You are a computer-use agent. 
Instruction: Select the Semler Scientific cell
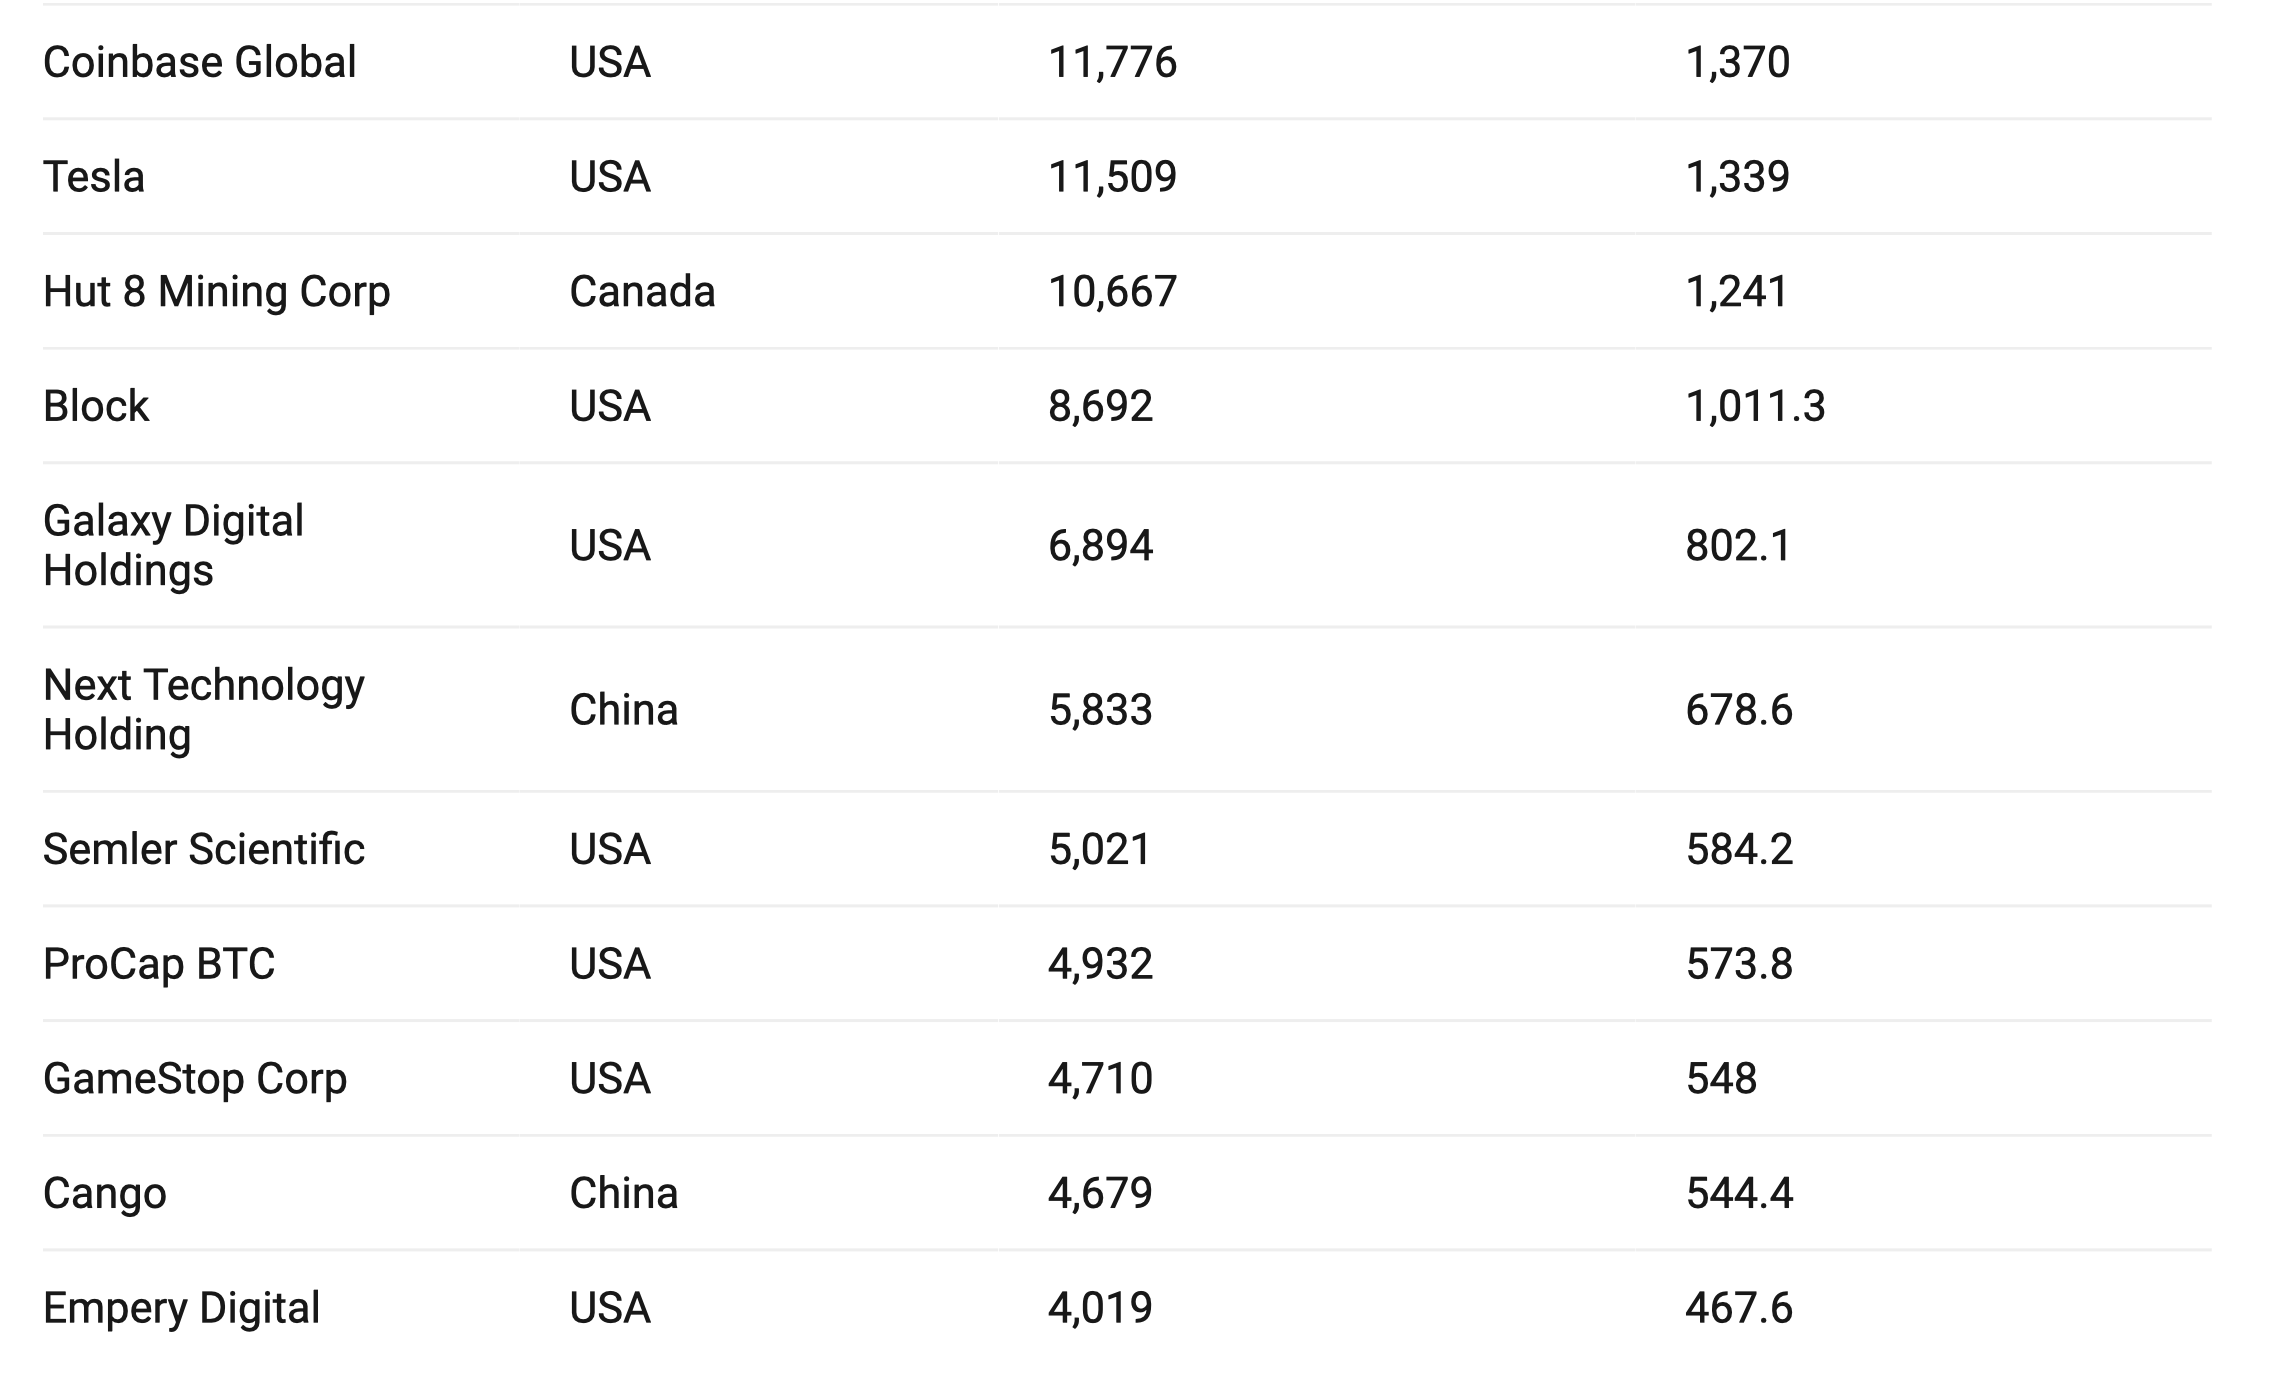click(203, 849)
